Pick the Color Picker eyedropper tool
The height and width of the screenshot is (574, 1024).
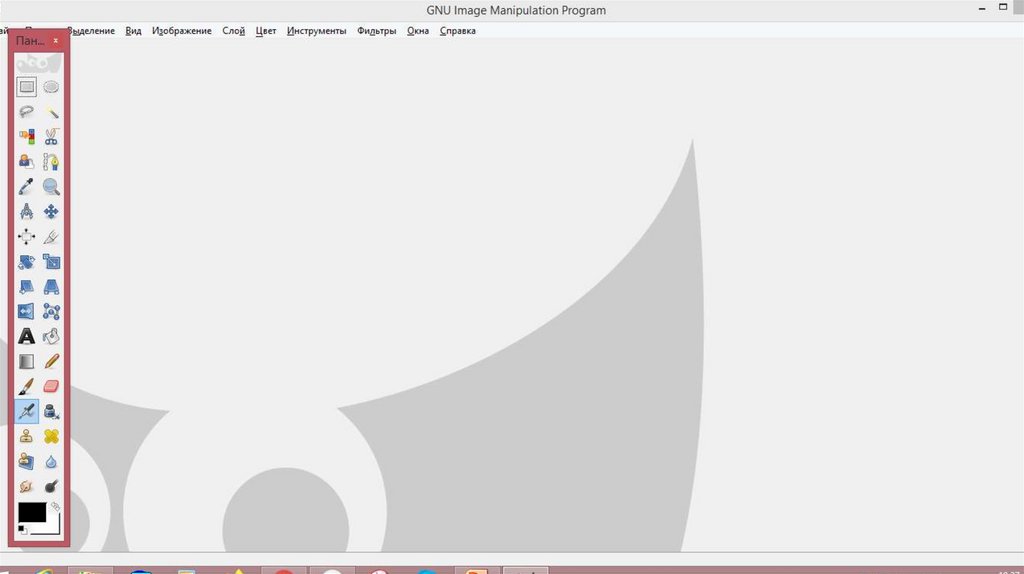(x=27, y=186)
